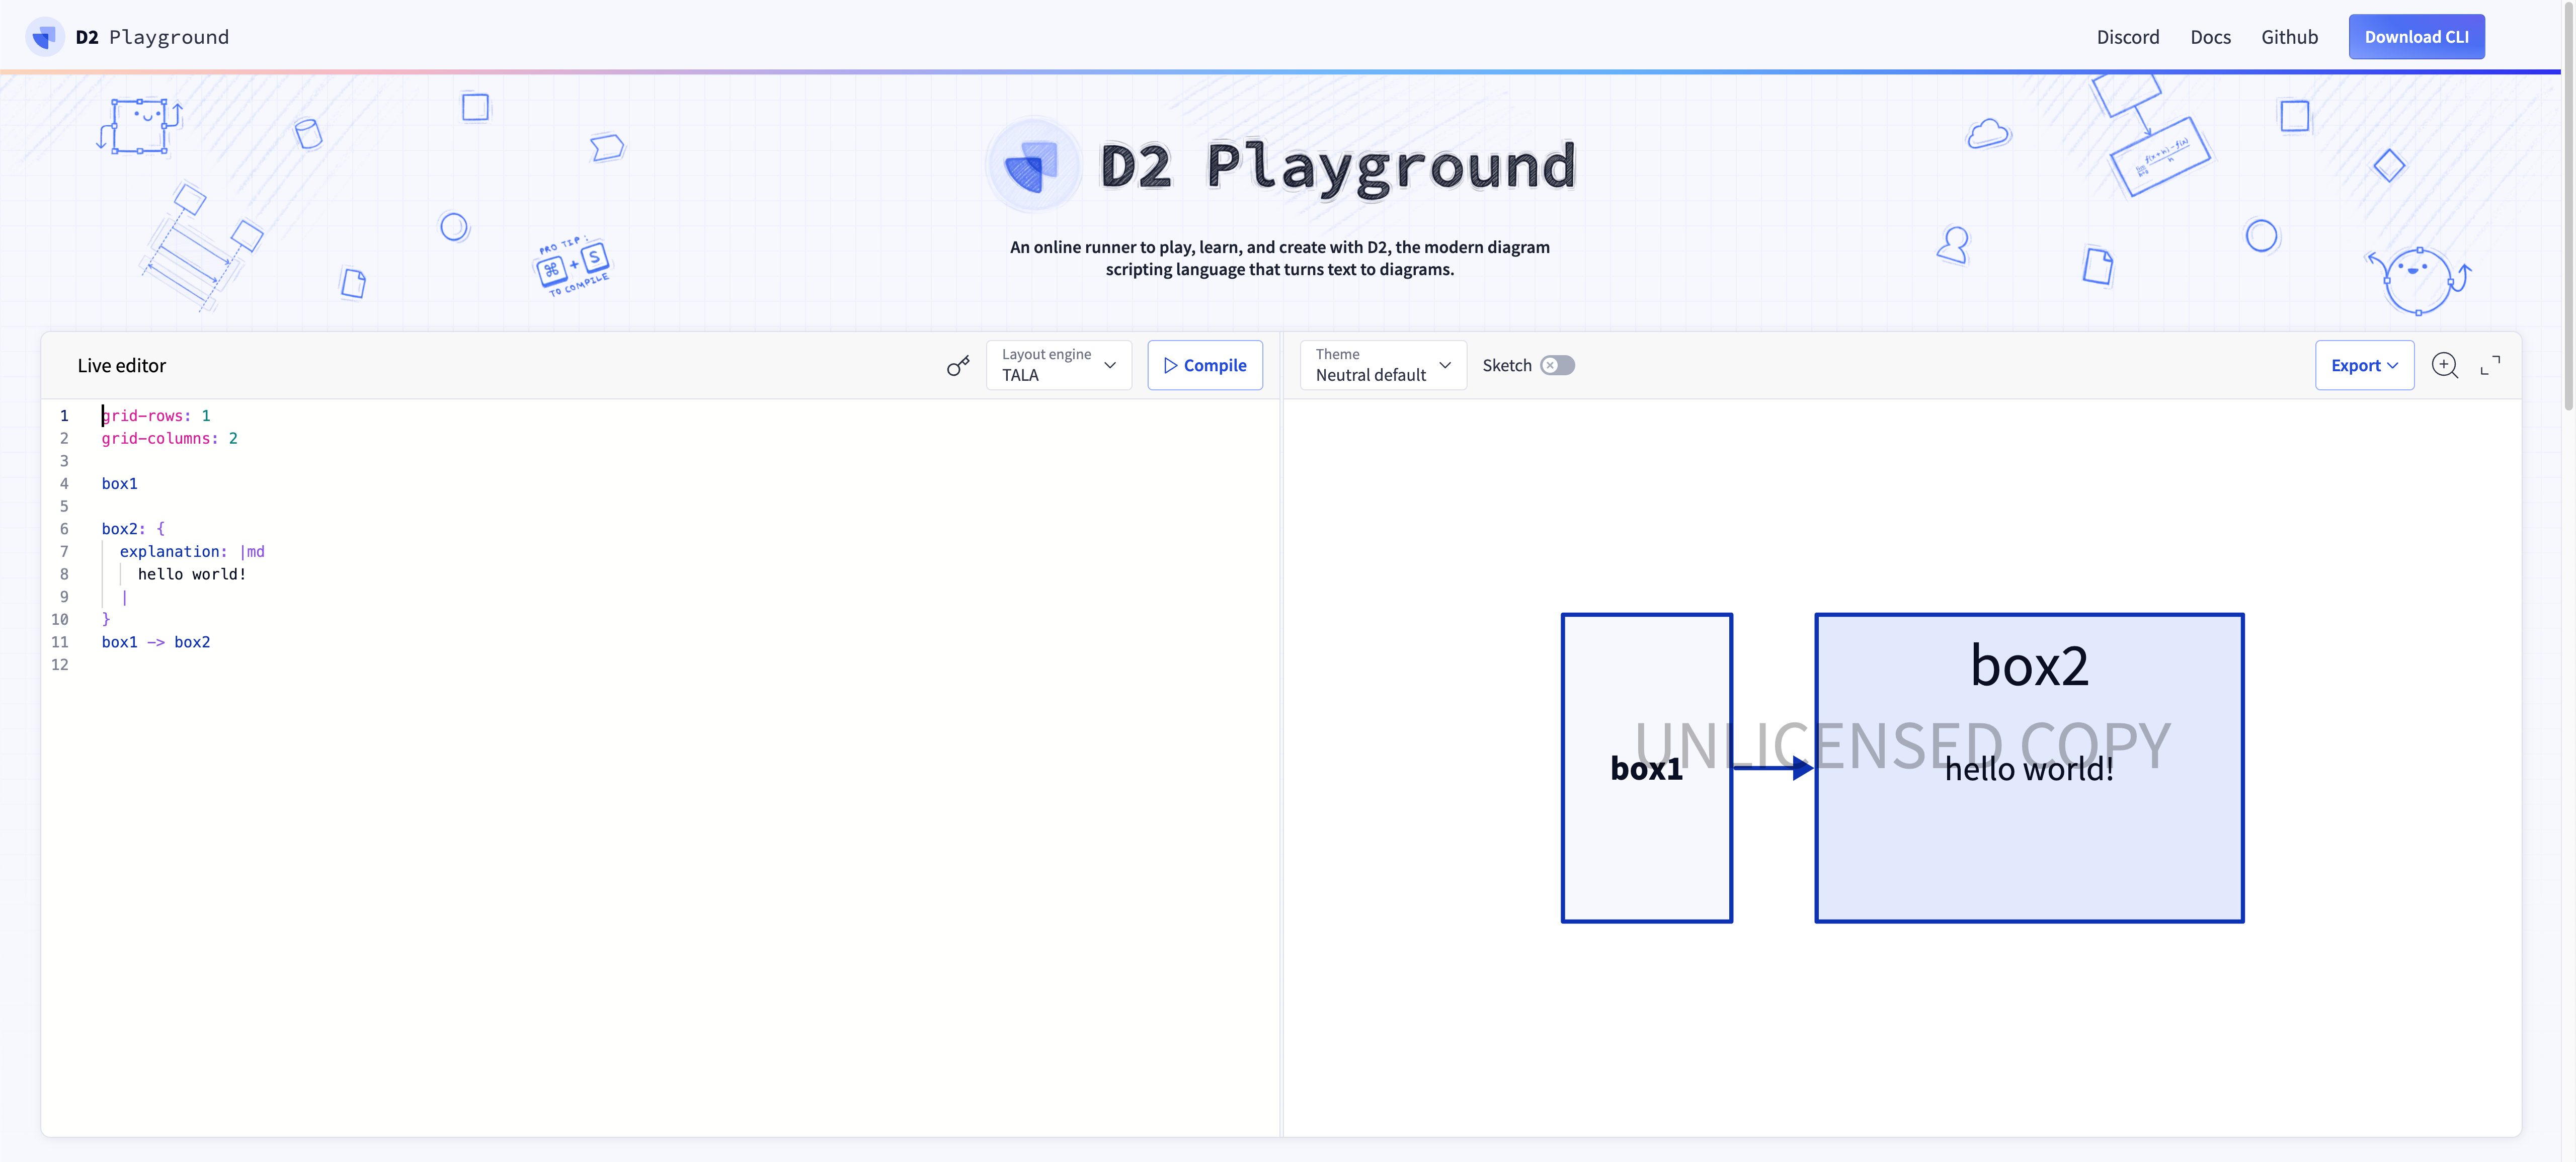2576x1162 pixels.
Task: Click code line 'grid-rows: 1'
Action: tap(156, 416)
